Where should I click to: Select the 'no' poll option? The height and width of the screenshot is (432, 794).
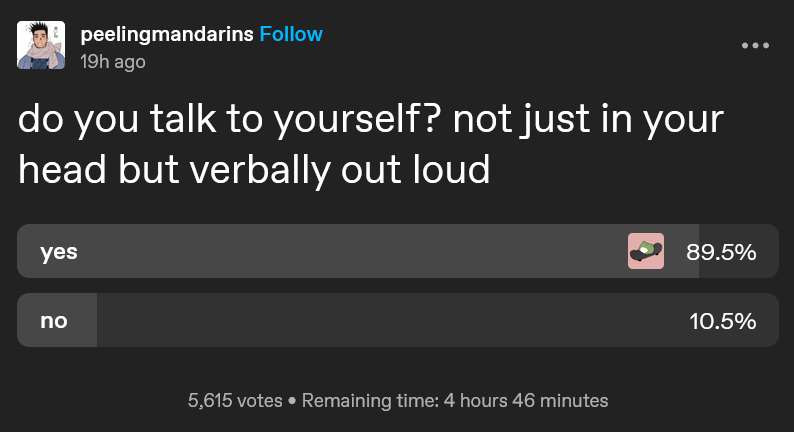[398, 320]
